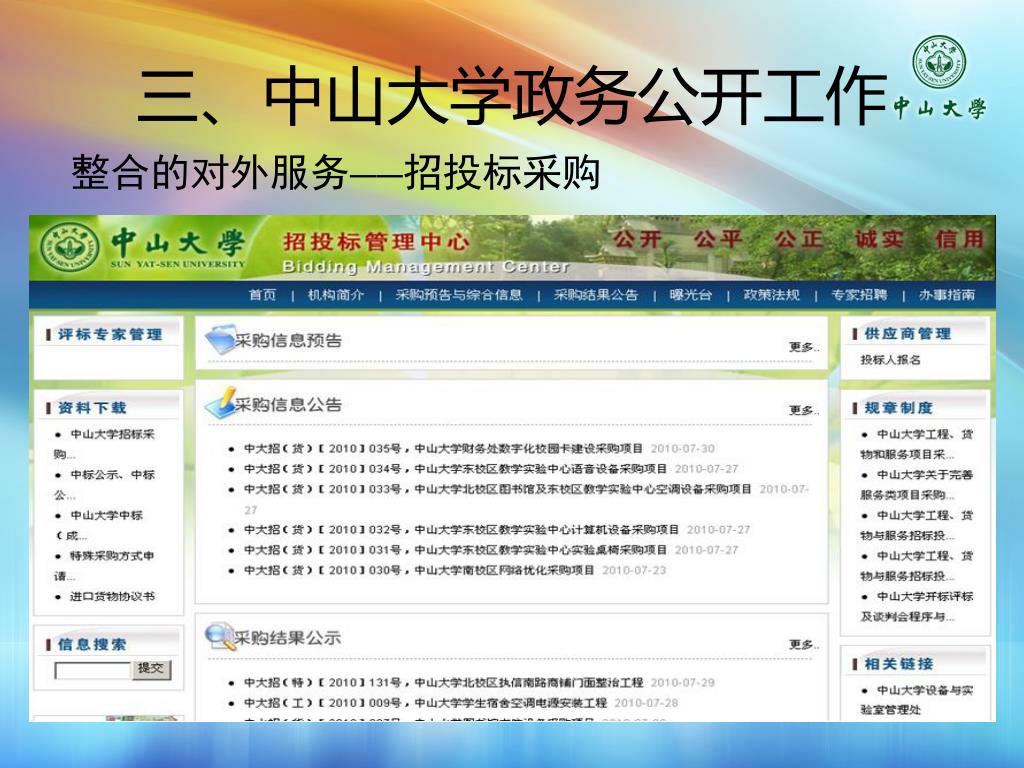Screen dimensions: 1024x768
Task: Open result 131号 执信南路商铺门面整治工程
Action: 443,682
